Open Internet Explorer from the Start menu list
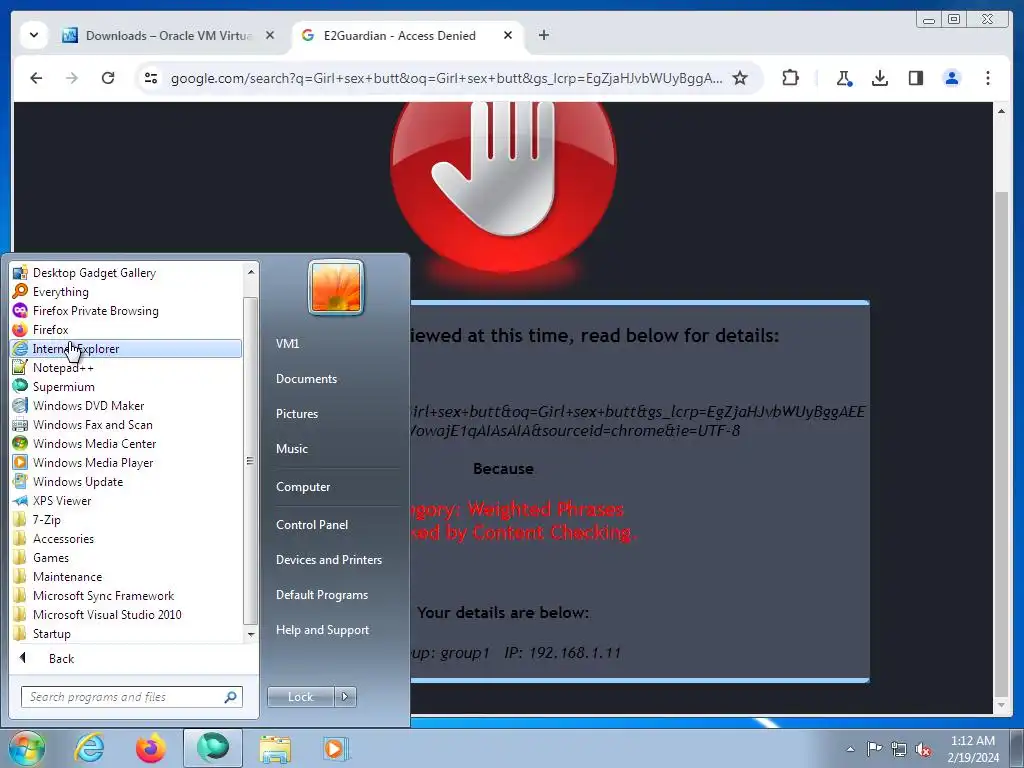This screenshot has height=768, width=1024. point(126,349)
